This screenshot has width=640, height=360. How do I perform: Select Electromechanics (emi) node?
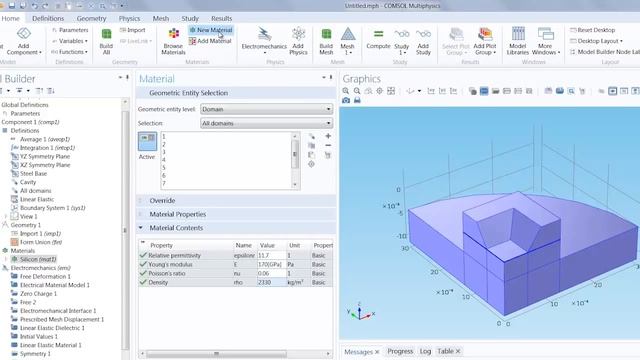[40, 268]
